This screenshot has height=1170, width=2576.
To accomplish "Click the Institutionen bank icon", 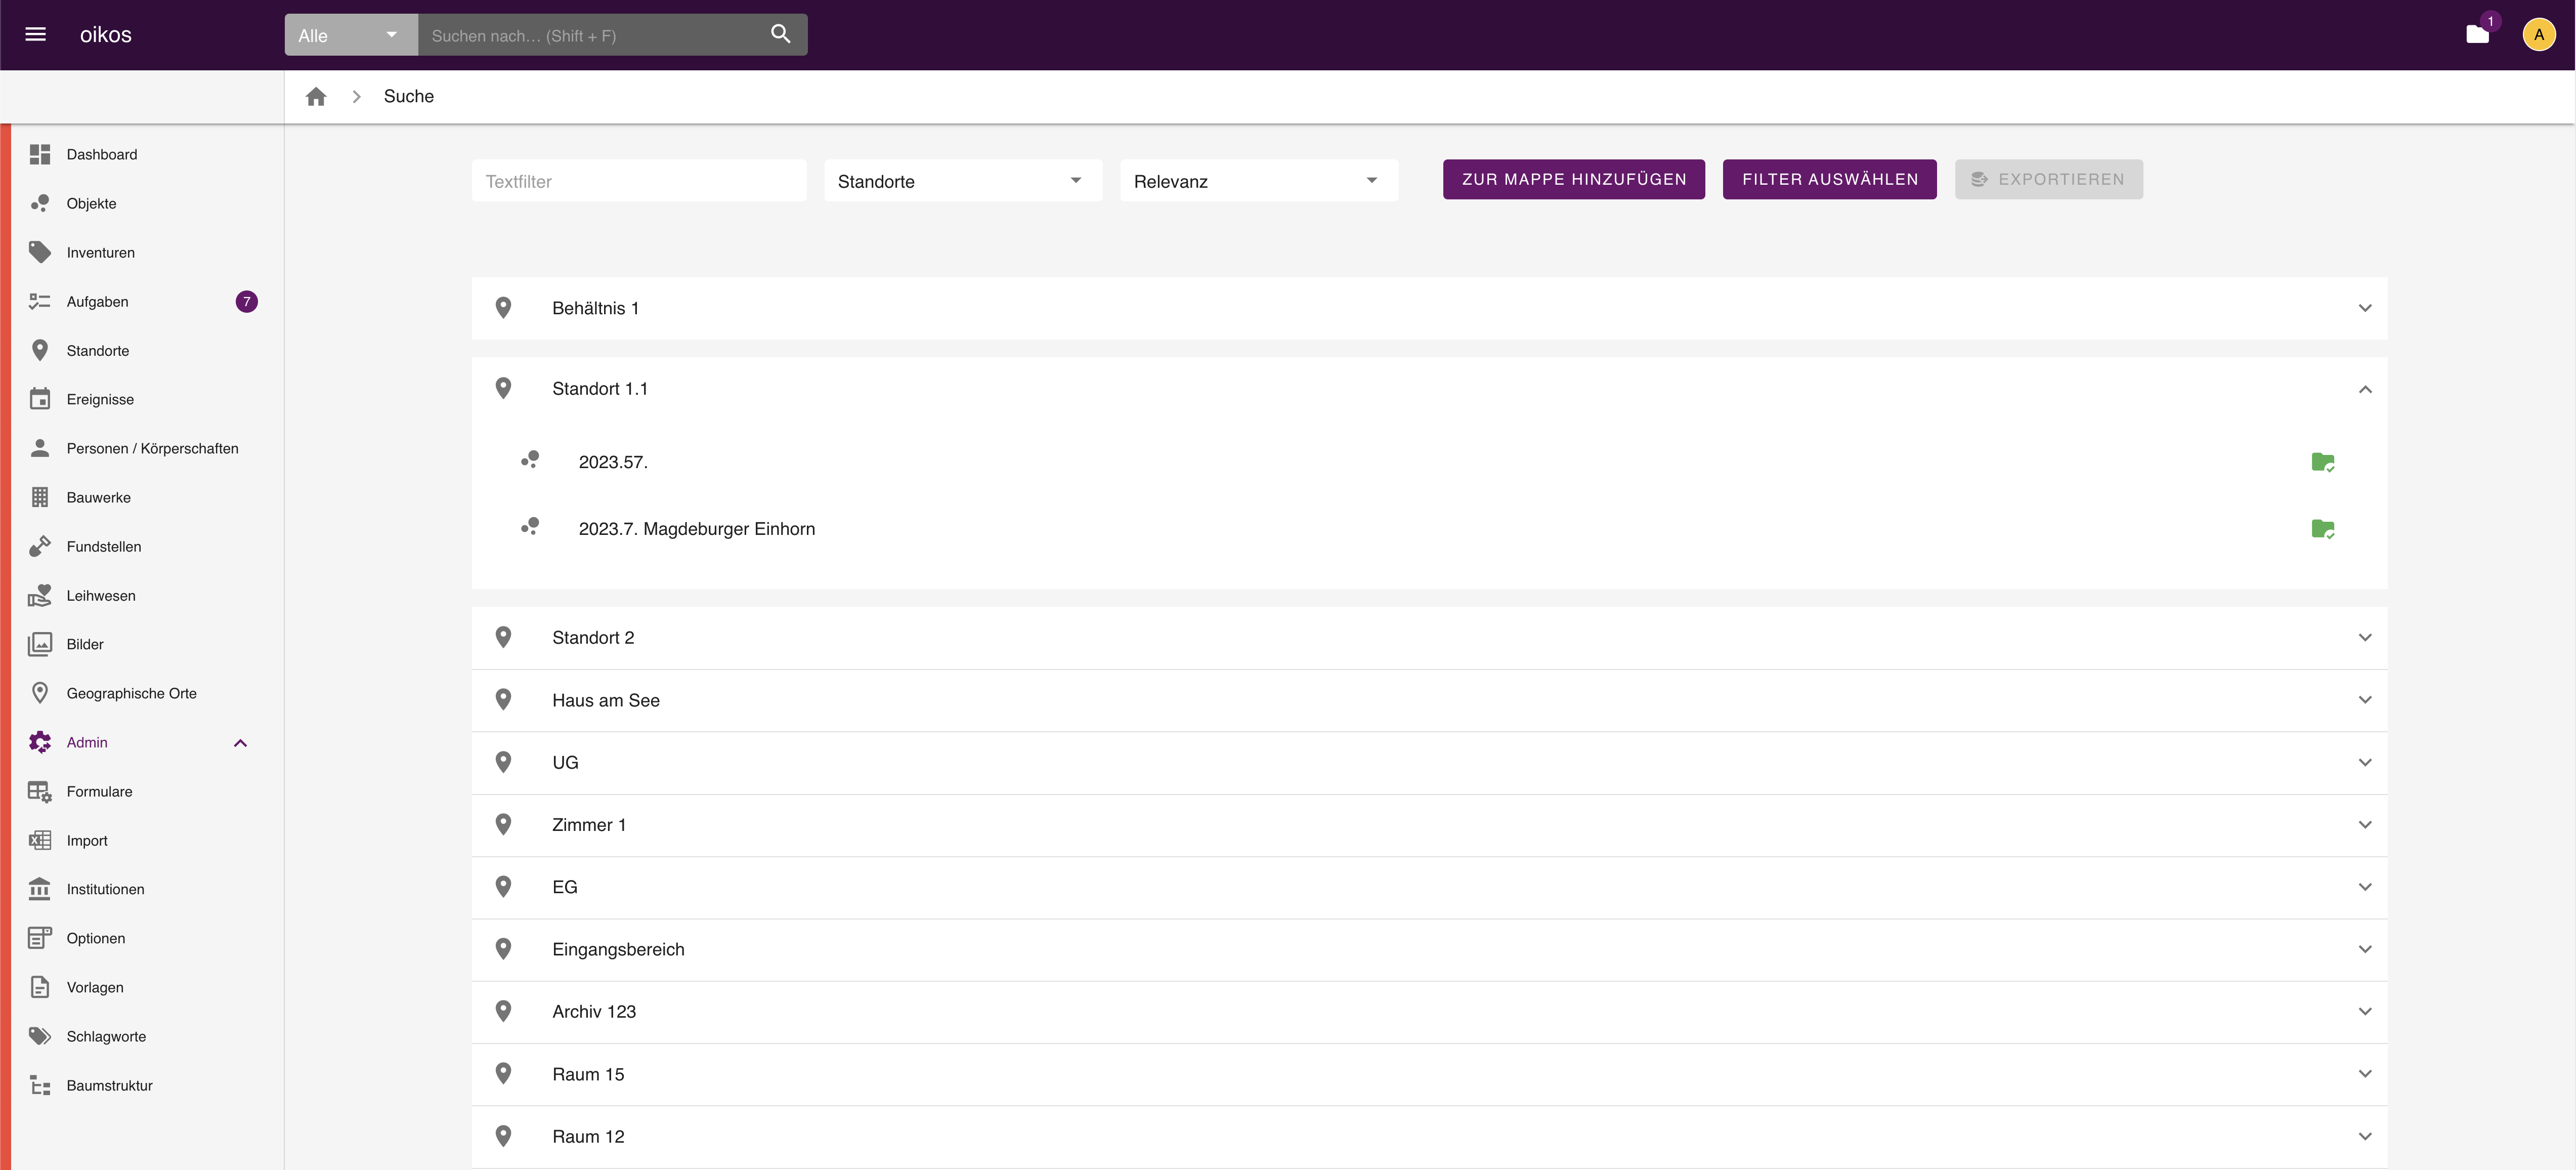I will [x=40, y=889].
